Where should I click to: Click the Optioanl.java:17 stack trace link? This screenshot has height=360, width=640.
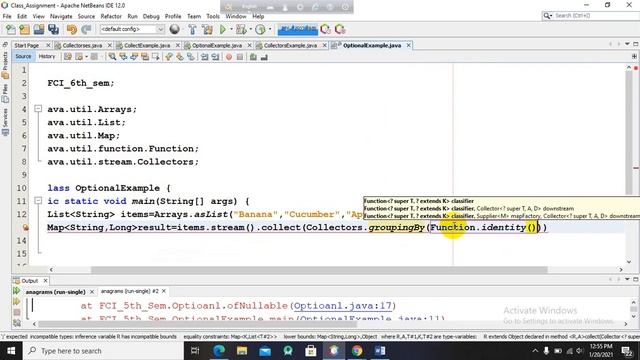(x=343, y=306)
